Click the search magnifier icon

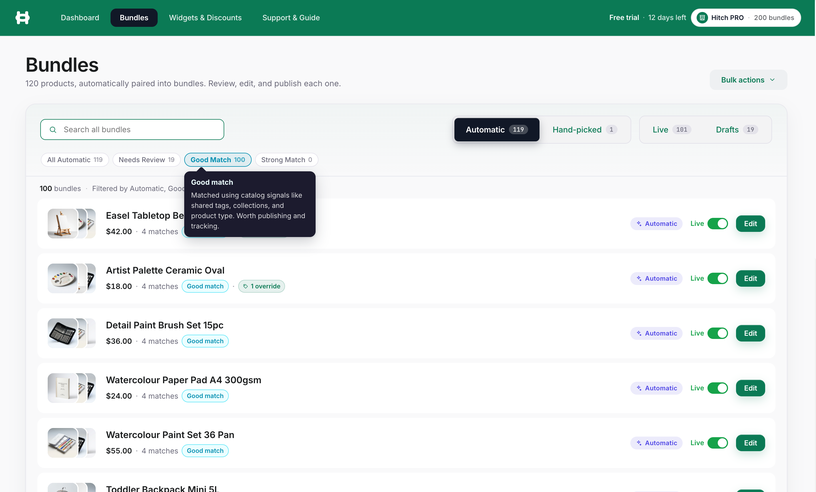[53, 130]
